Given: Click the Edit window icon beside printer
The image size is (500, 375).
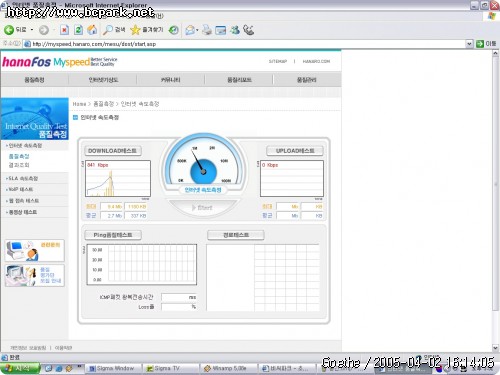Looking at the screenshot, I should (220, 30).
